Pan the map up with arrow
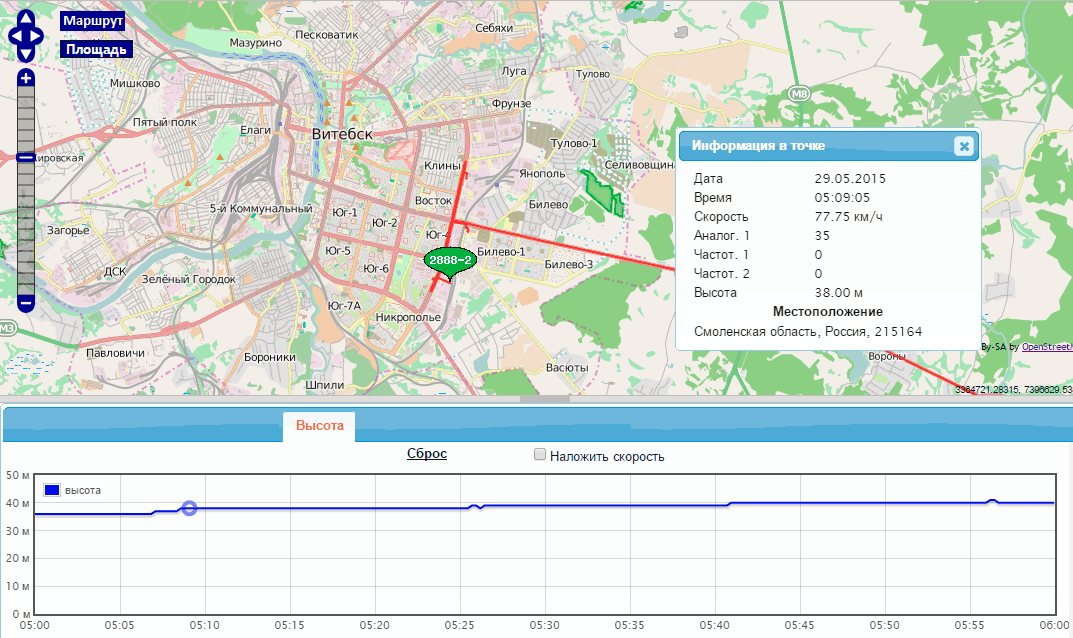1073x638 pixels. pos(25,17)
